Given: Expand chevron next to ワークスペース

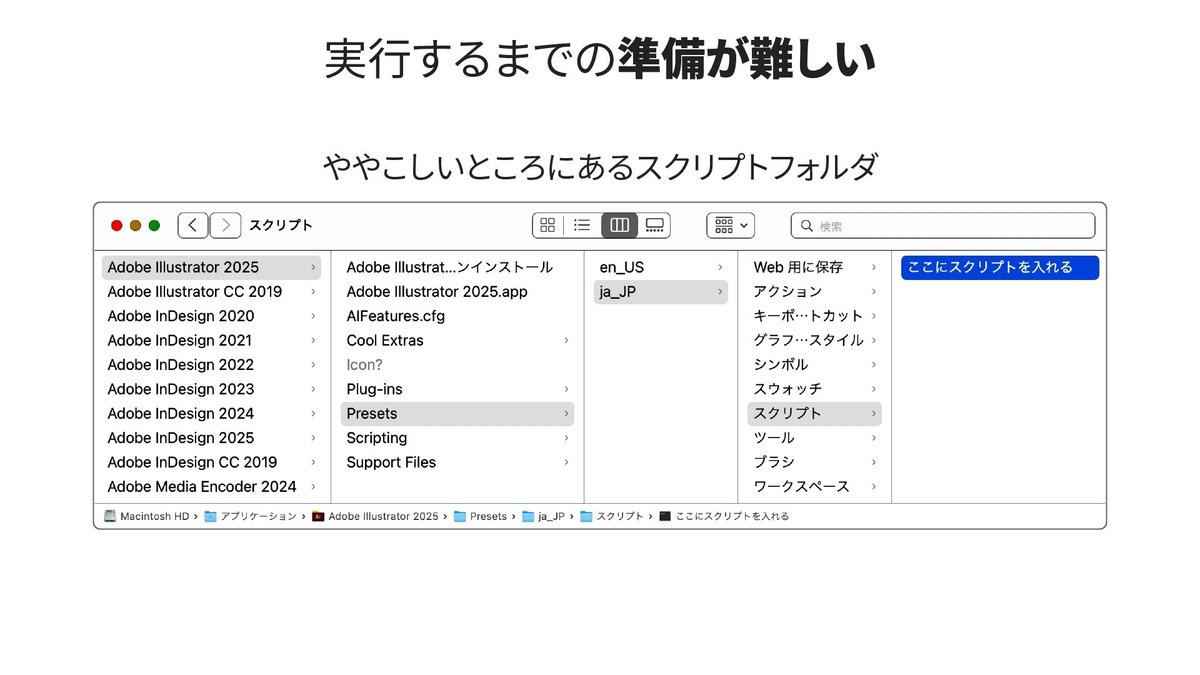Looking at the screenshot, I should [874, 486].
